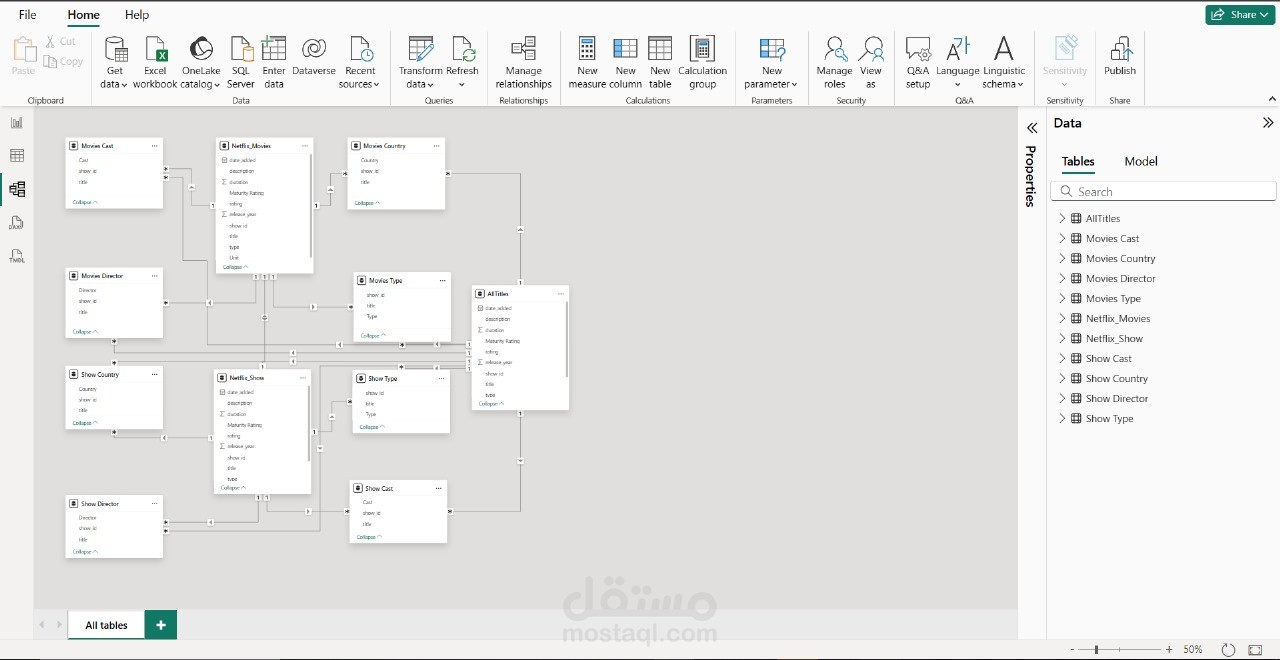
Task: Open Recent sources list
Action: (x=360, y=62)
